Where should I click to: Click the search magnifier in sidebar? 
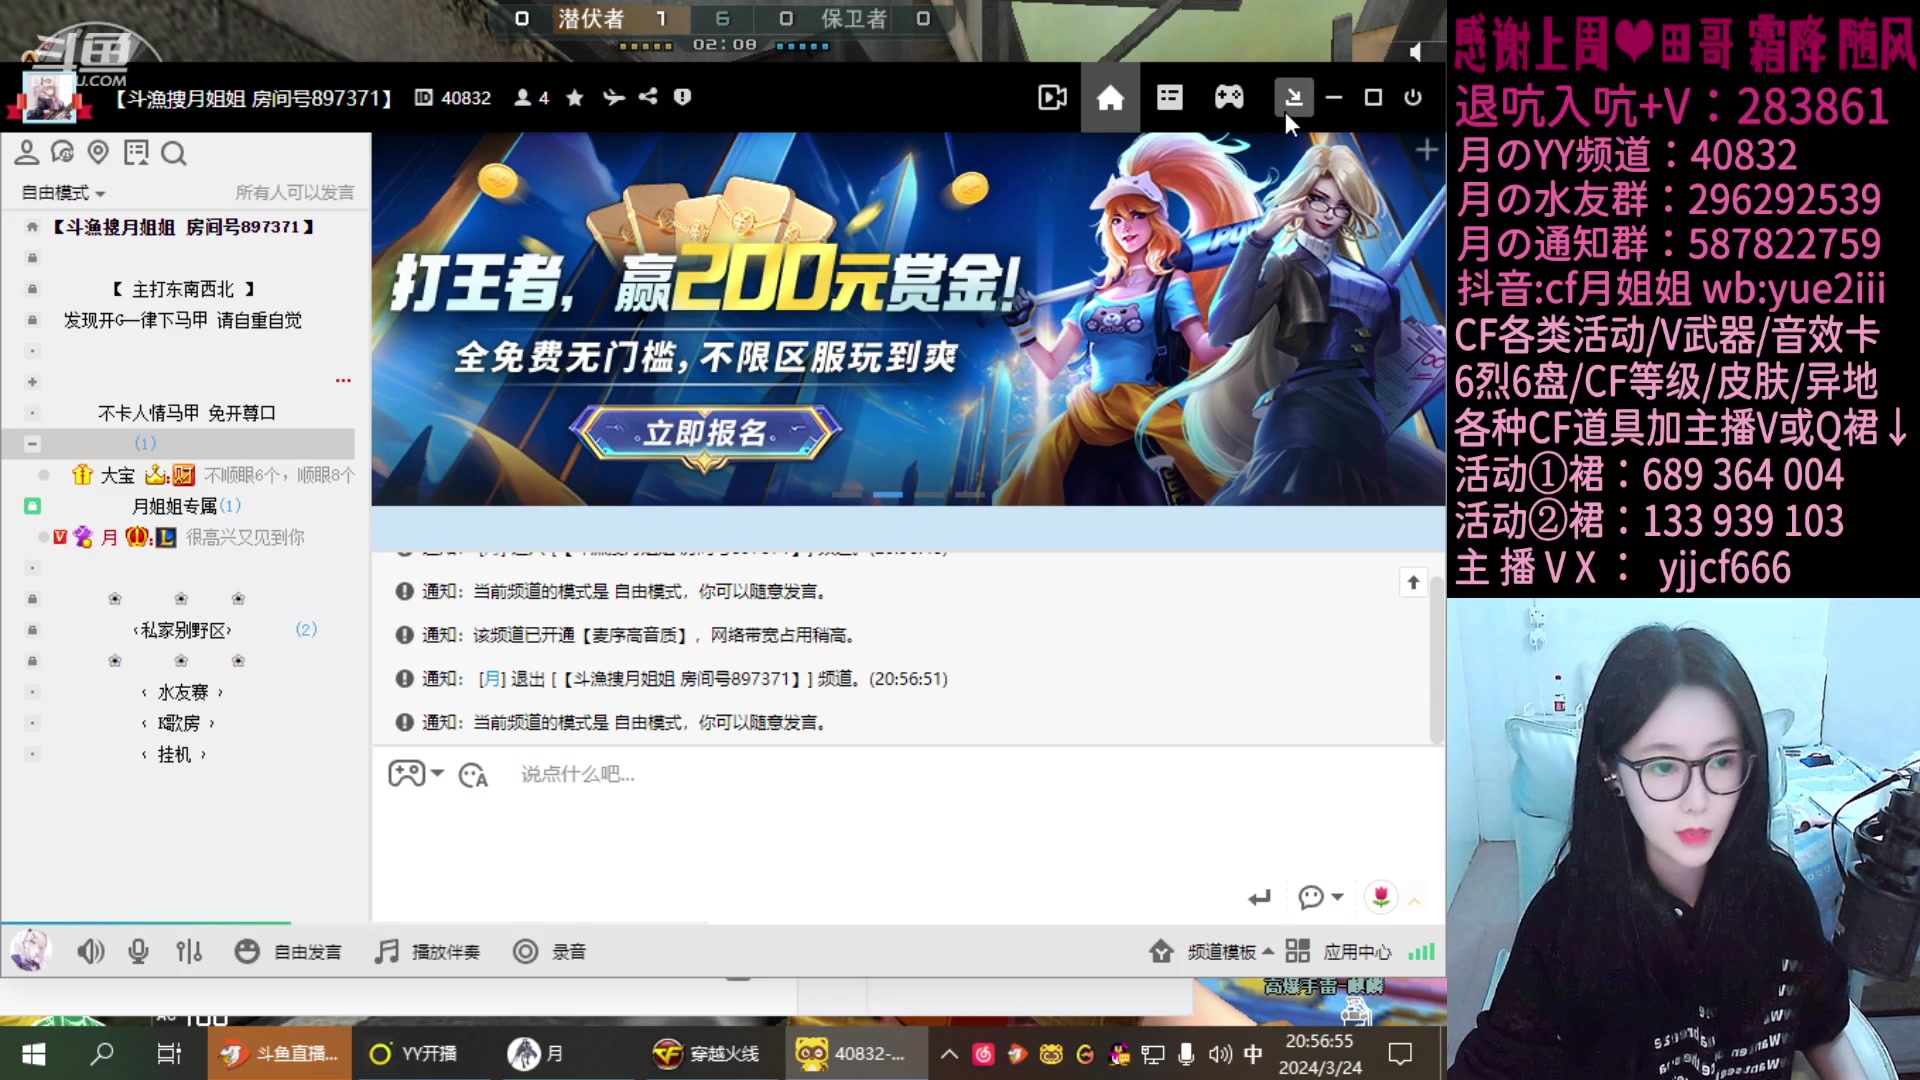click(x=174, y=153)
